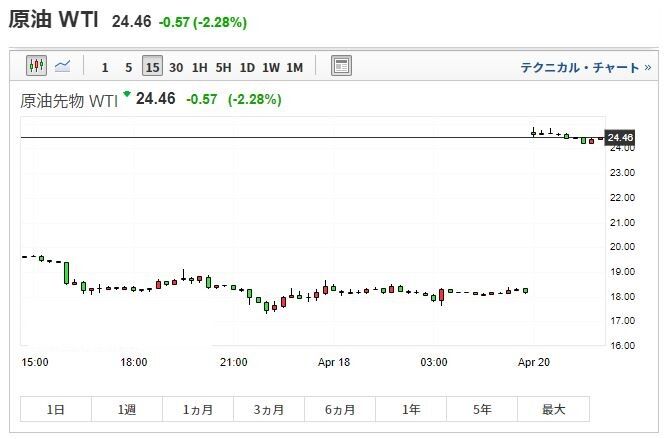Click the 21:00 time axis label
666x439 pixels.
[234, 362]
